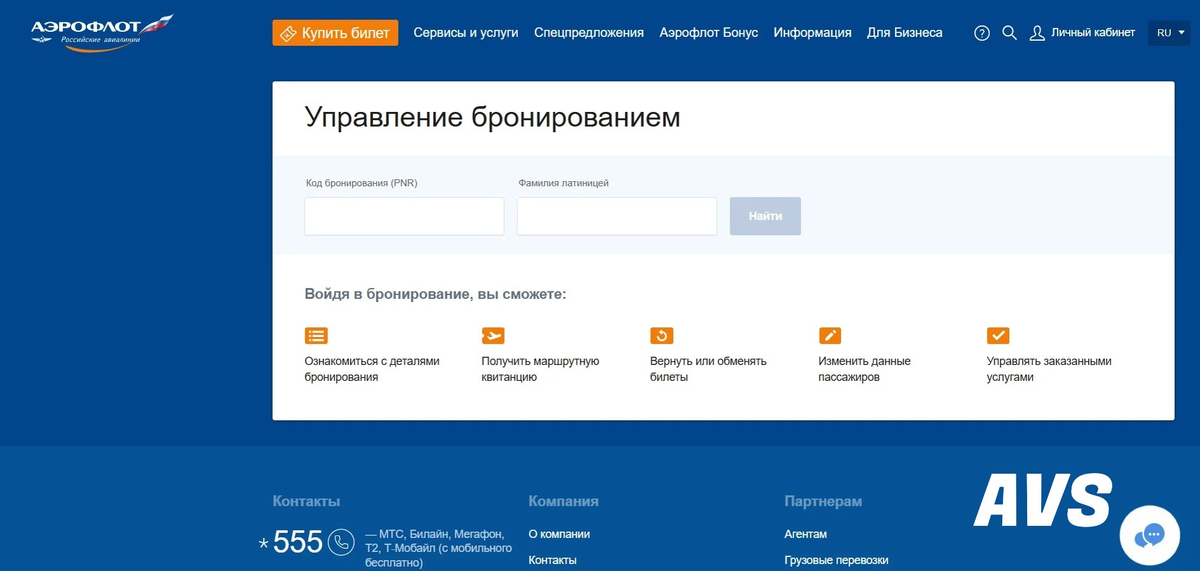Click text Управлять заказанными услугами
Screen dimensions: 1200x571
[x=1049, y=369]
